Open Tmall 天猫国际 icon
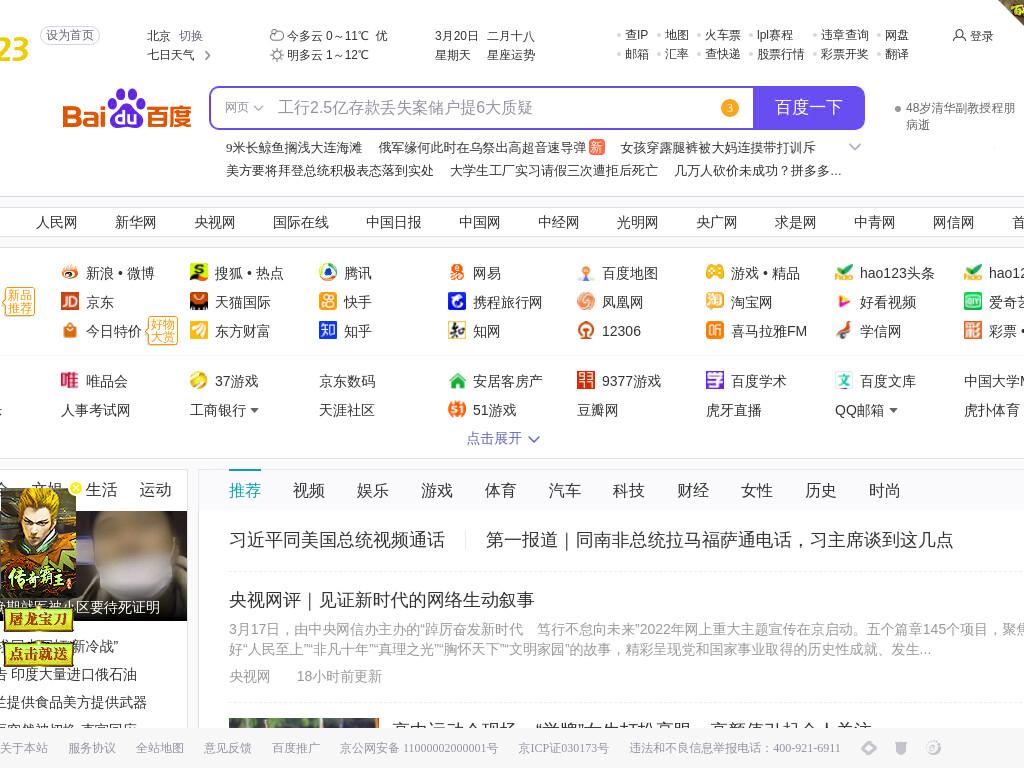The width and height of the screenshot is (1024, 768). [x=199, y=301]
